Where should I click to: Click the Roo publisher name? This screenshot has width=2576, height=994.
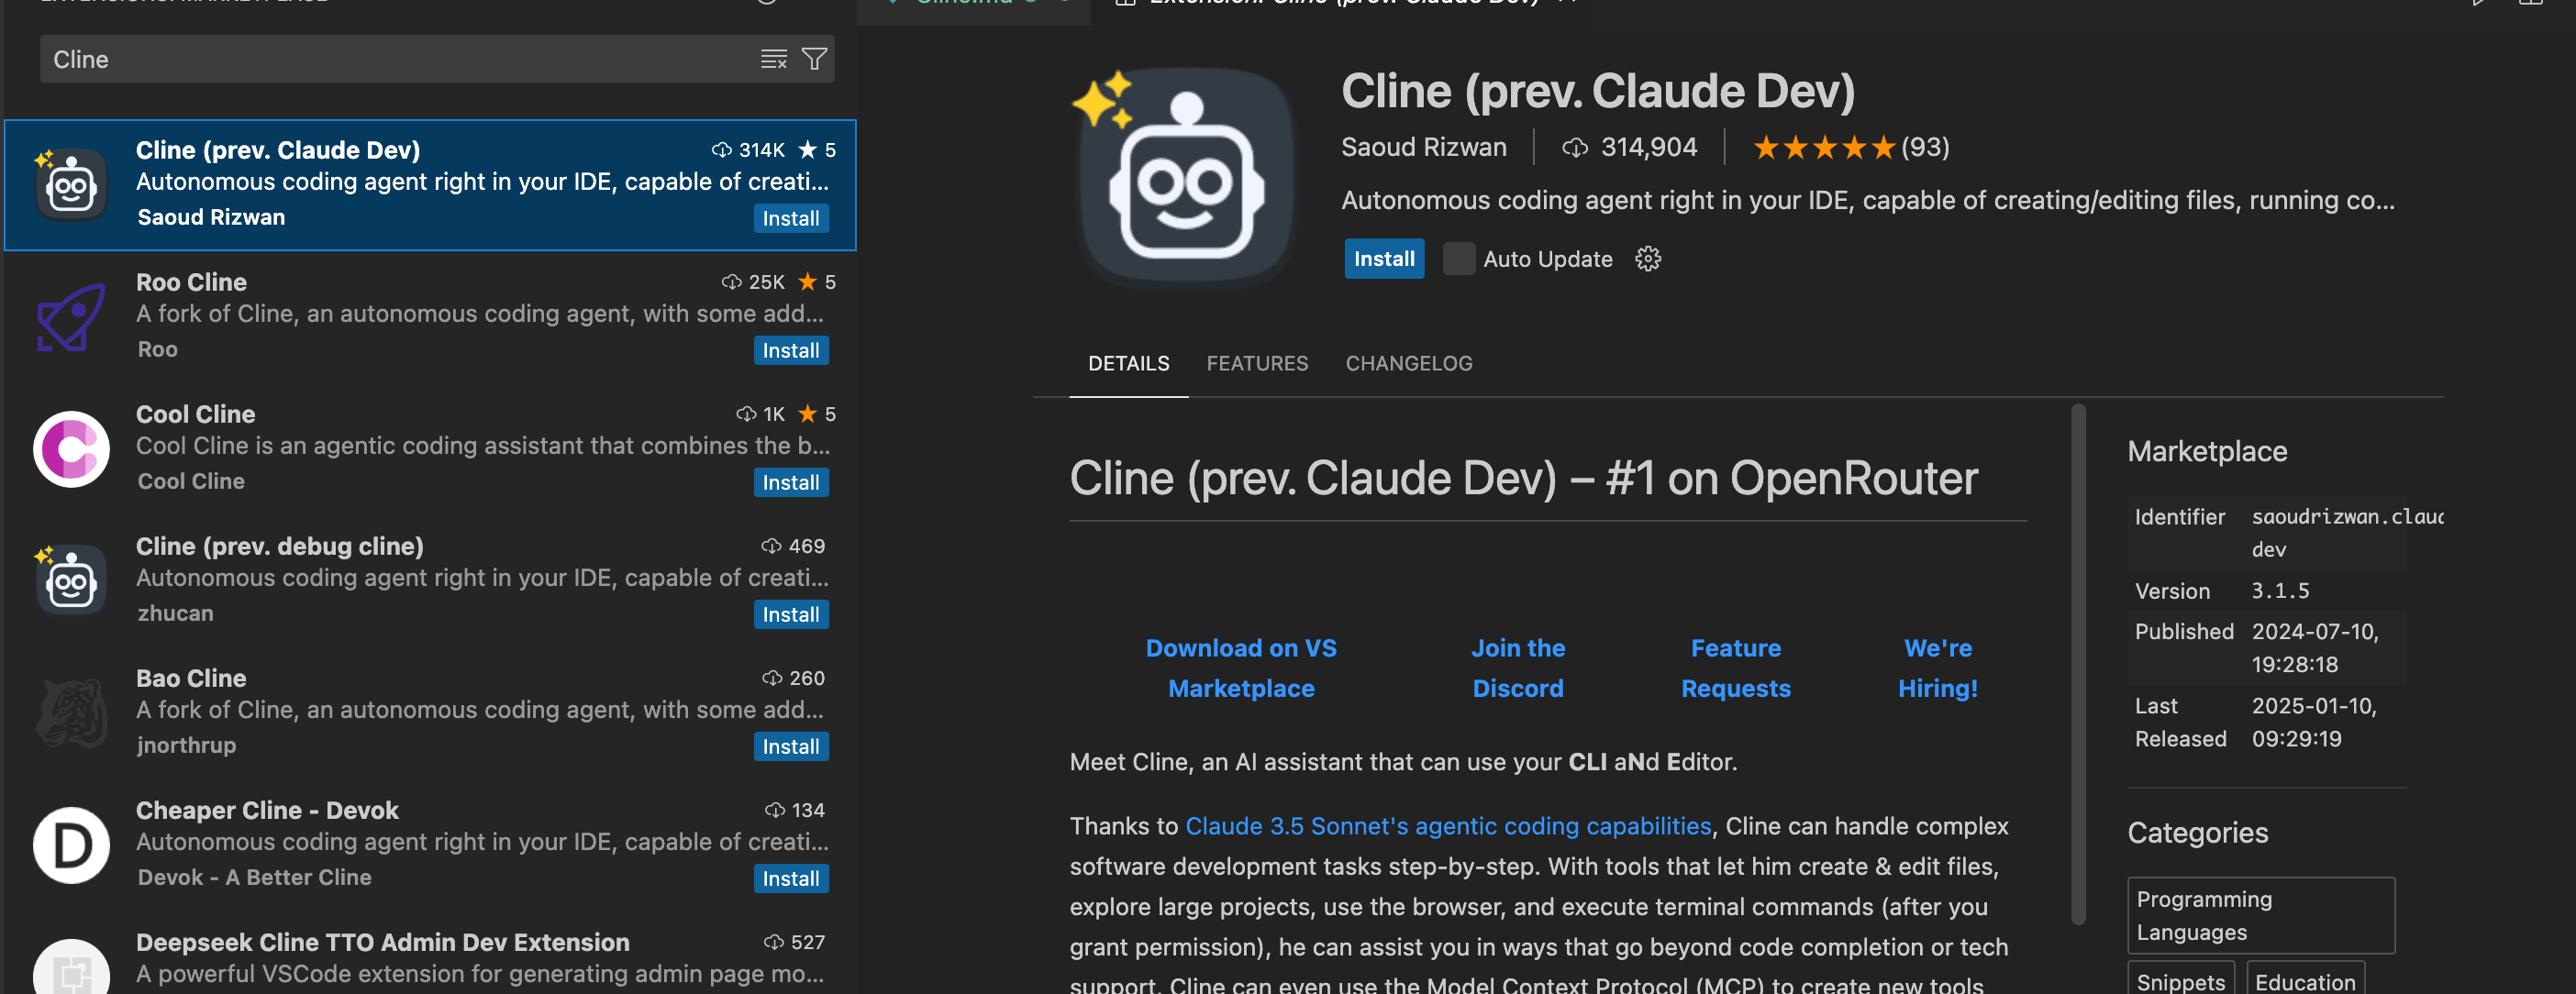pos(157,349)
